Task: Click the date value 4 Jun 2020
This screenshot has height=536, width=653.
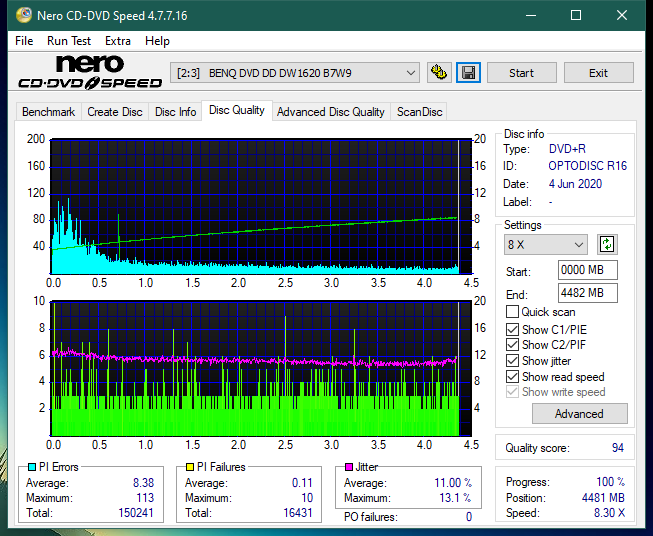Action: tap(575, 184)
